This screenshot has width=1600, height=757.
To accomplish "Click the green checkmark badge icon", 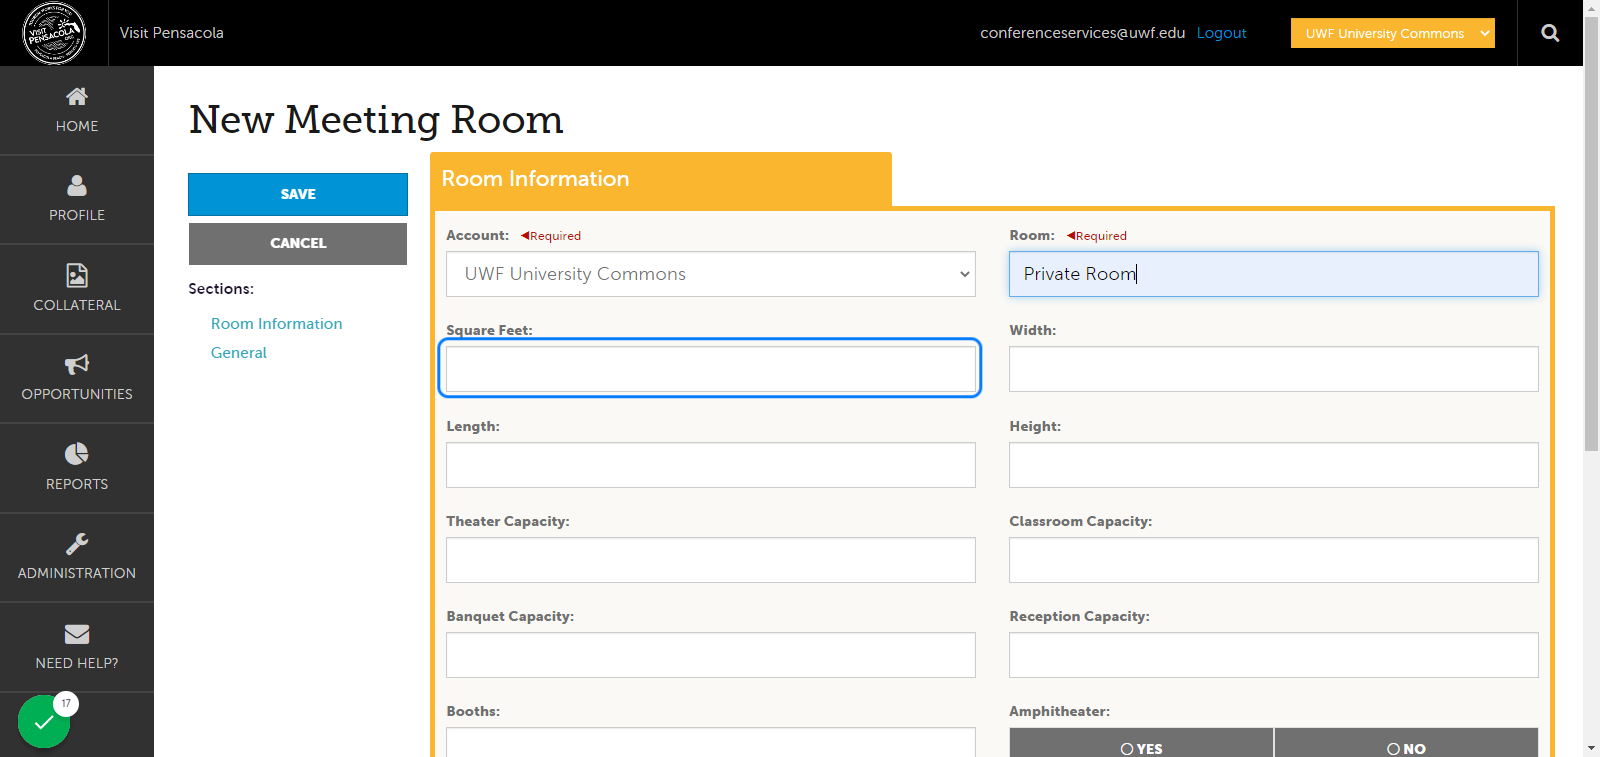I will 44,721.
